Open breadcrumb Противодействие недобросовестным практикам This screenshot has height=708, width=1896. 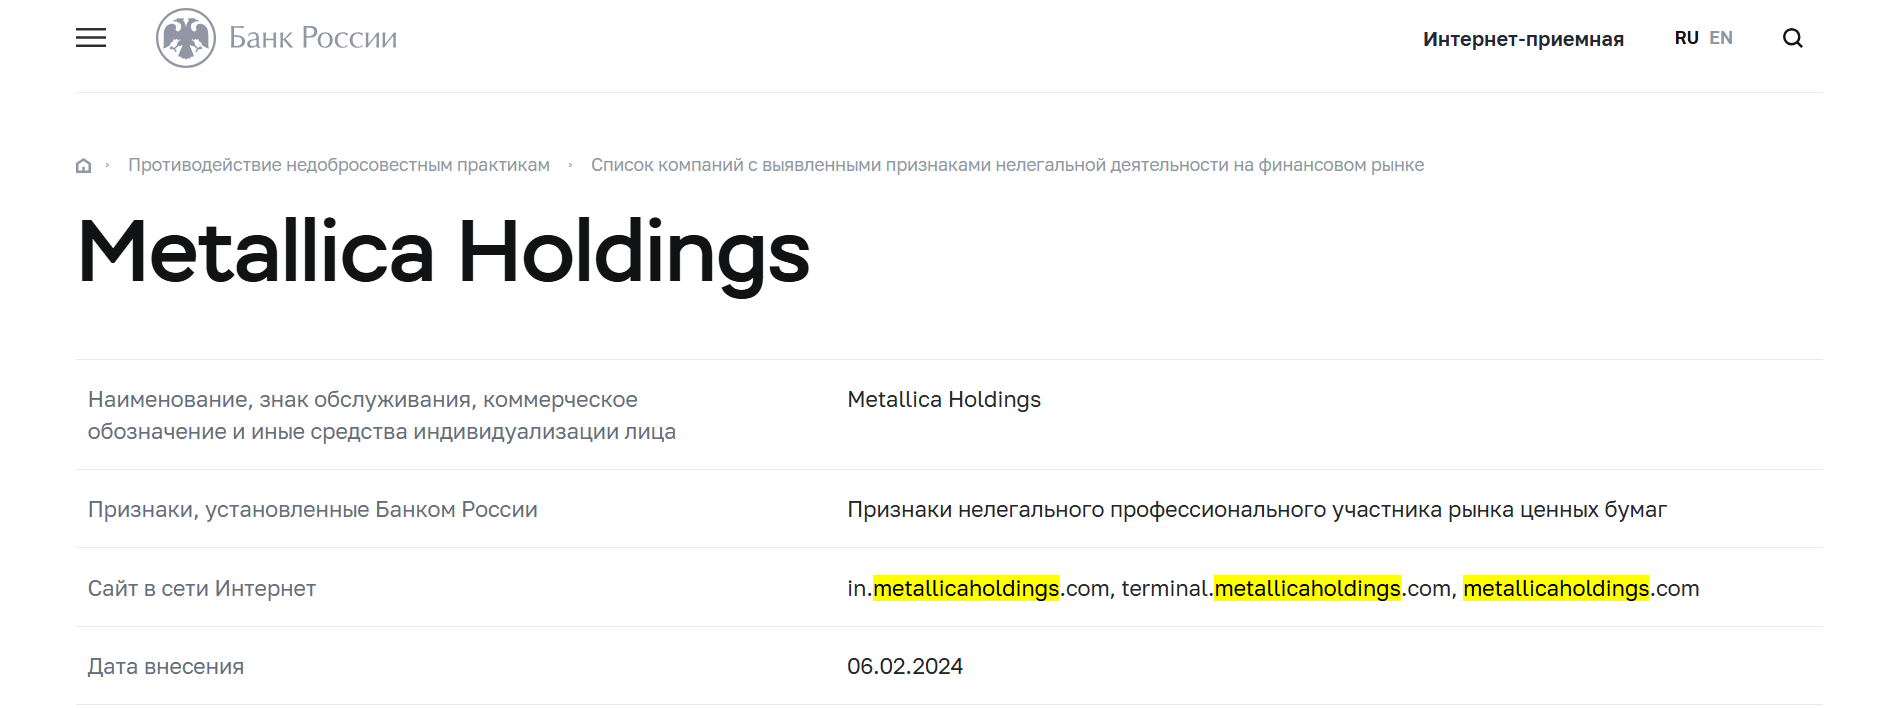pyautogui.click(x=339, y=165)
